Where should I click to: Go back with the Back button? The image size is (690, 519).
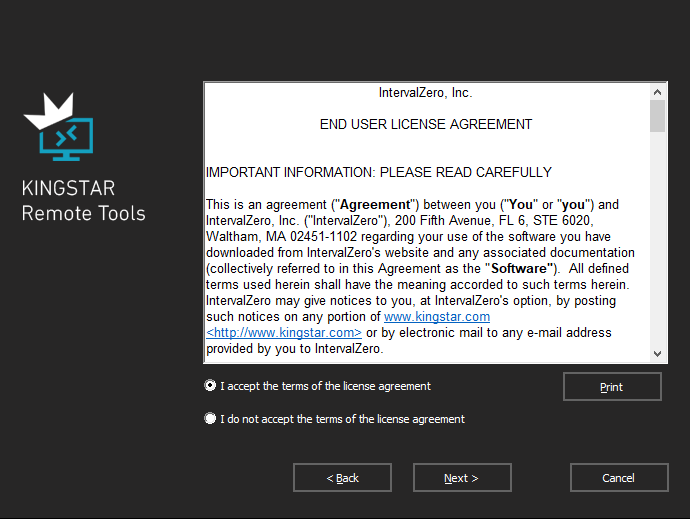point(342,478)
